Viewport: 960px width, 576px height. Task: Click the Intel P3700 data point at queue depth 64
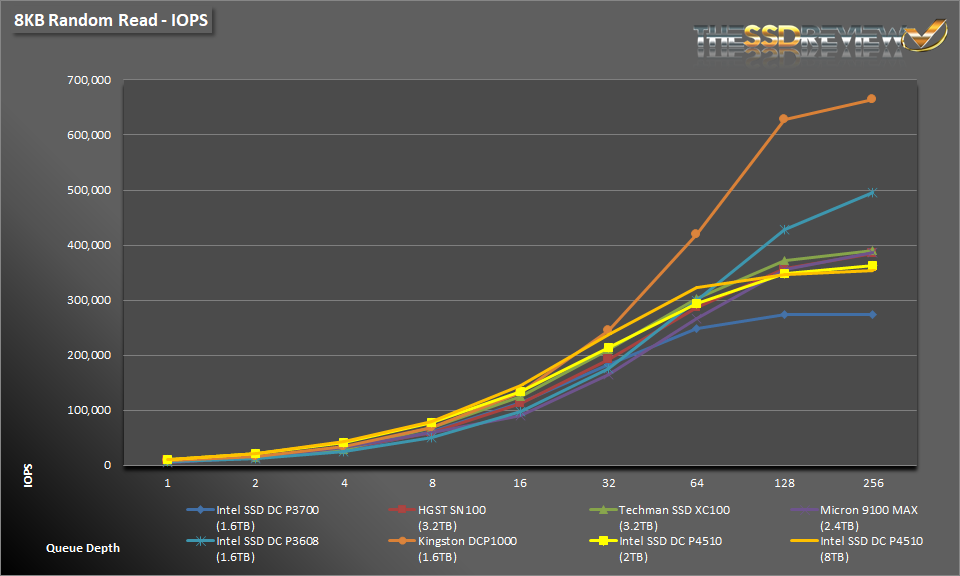click(696, 329)
